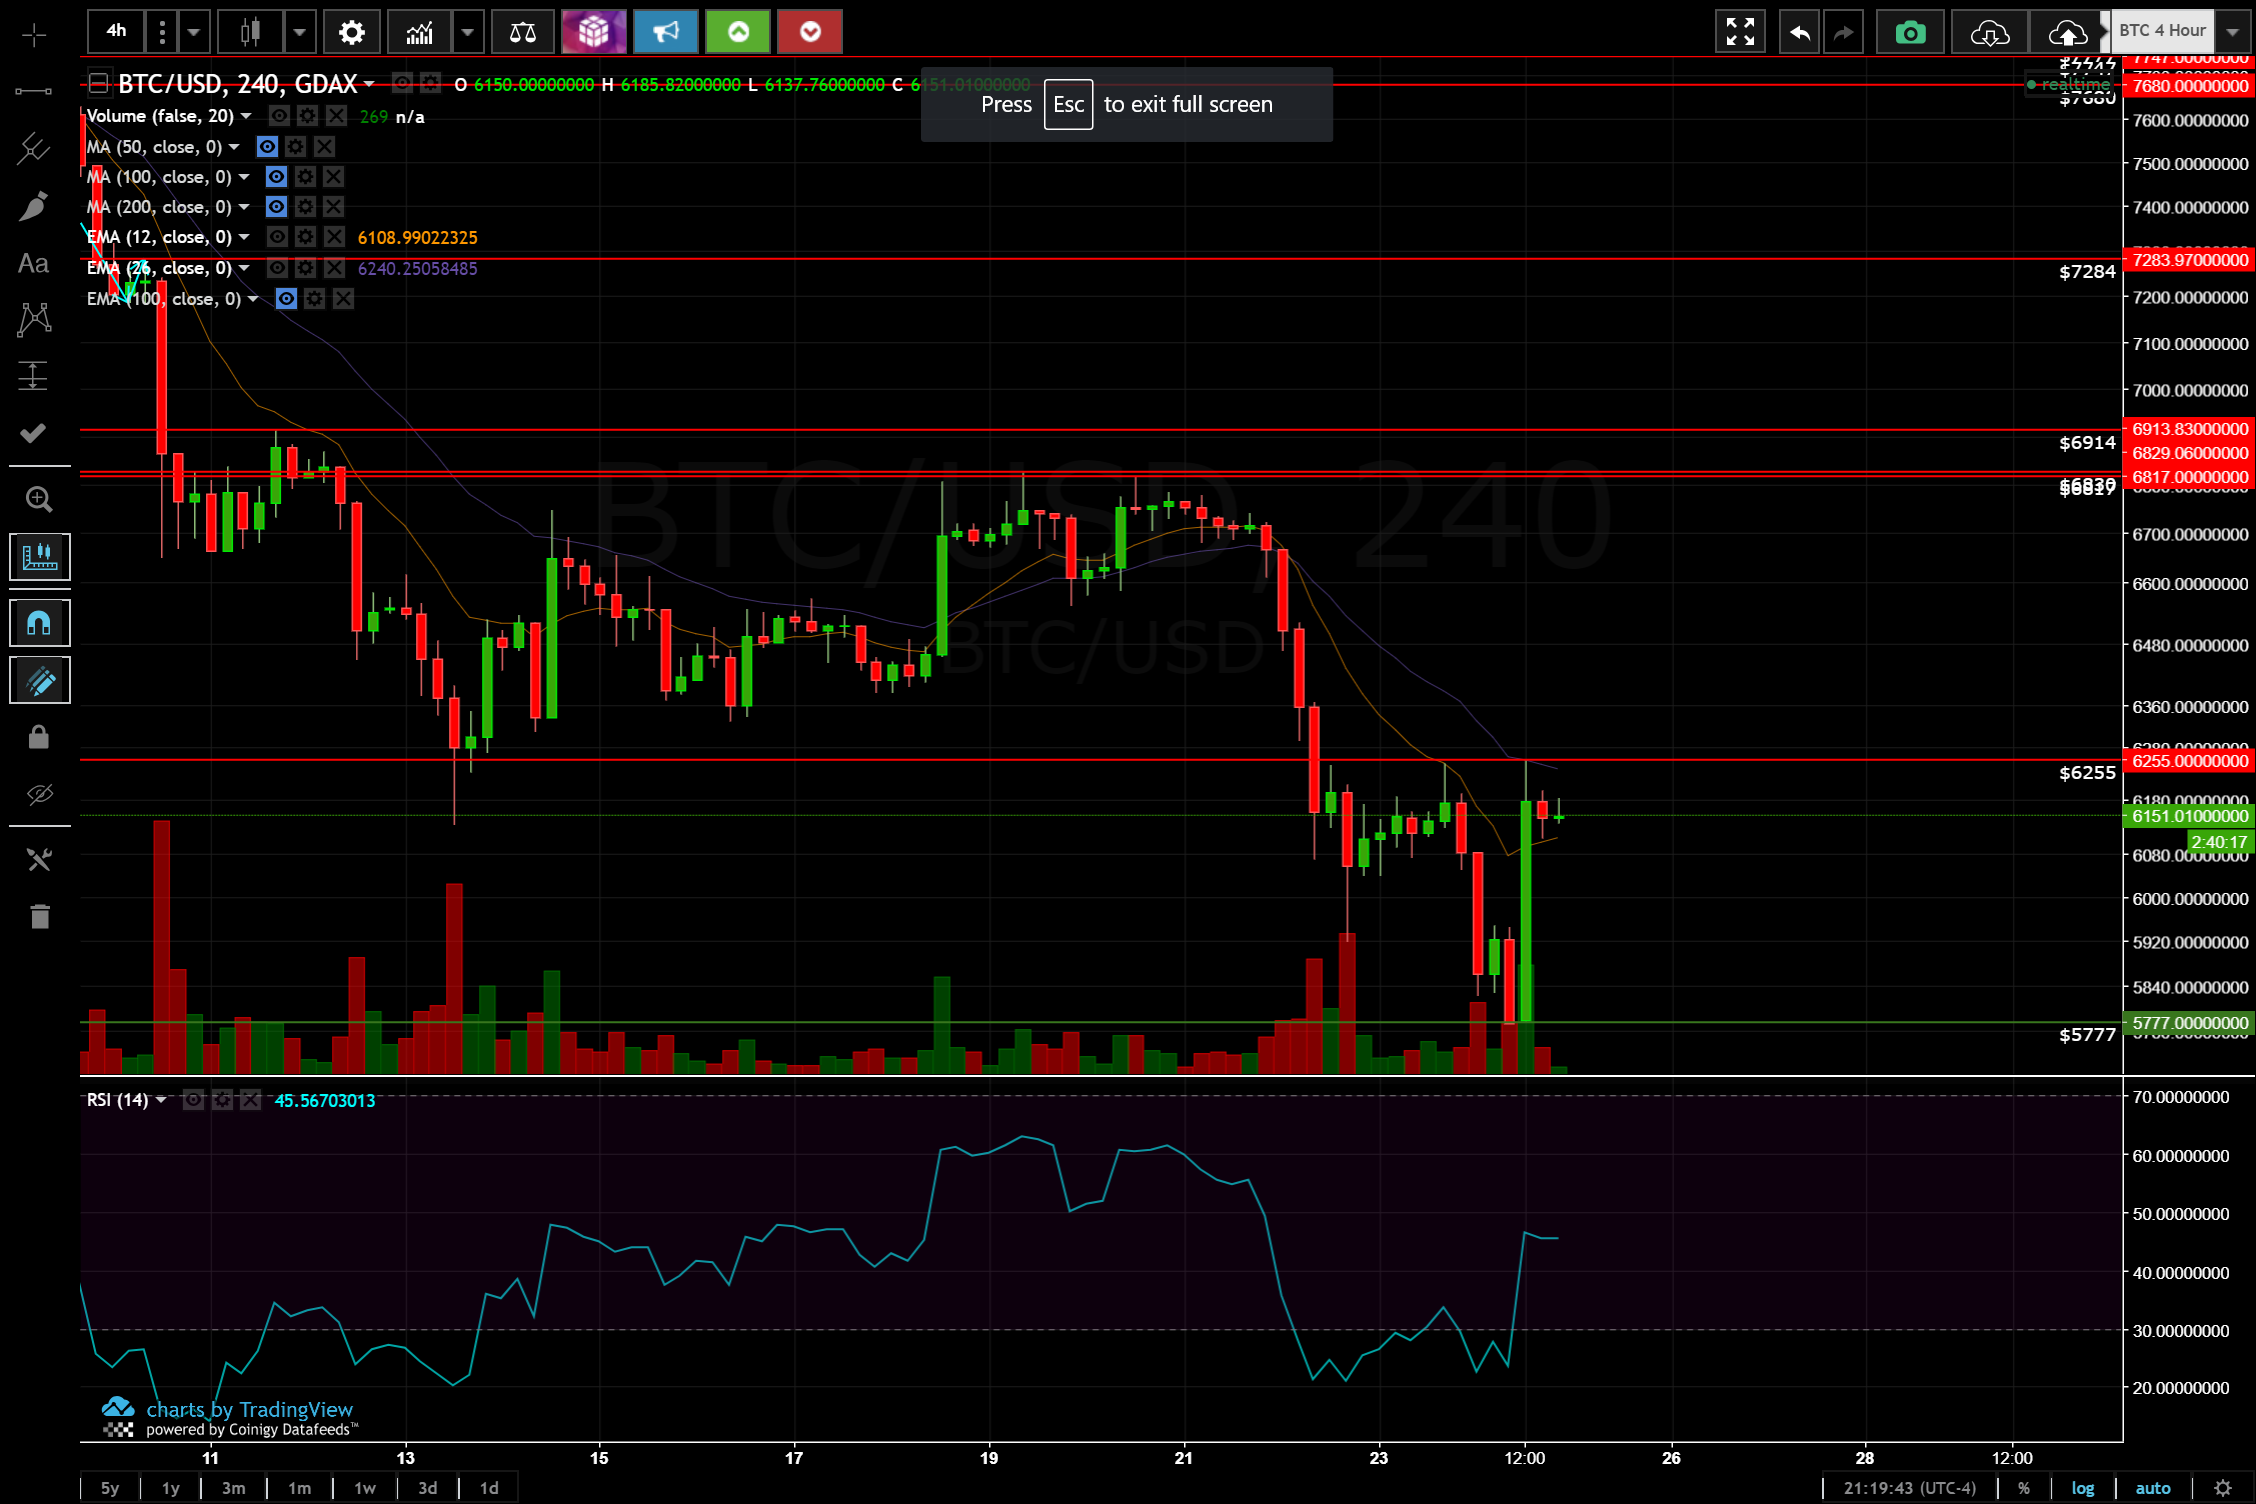Click the 4h interval button
The height and width of the screenshot is (1504, 2256).
pyautogui.click(x=116, y=31)
